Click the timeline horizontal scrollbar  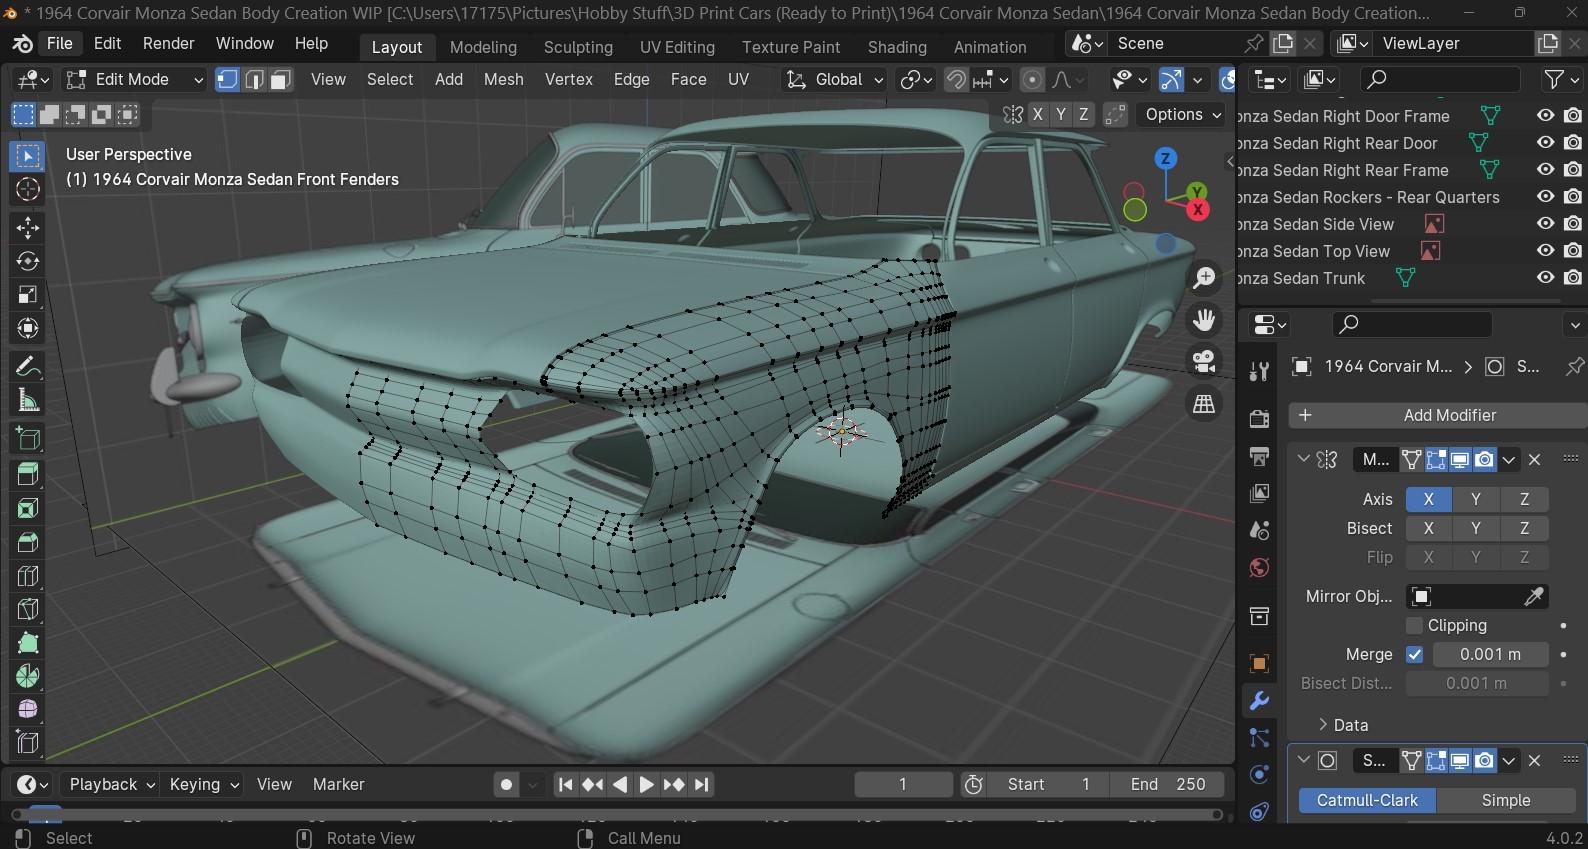[x=617, y=814]
